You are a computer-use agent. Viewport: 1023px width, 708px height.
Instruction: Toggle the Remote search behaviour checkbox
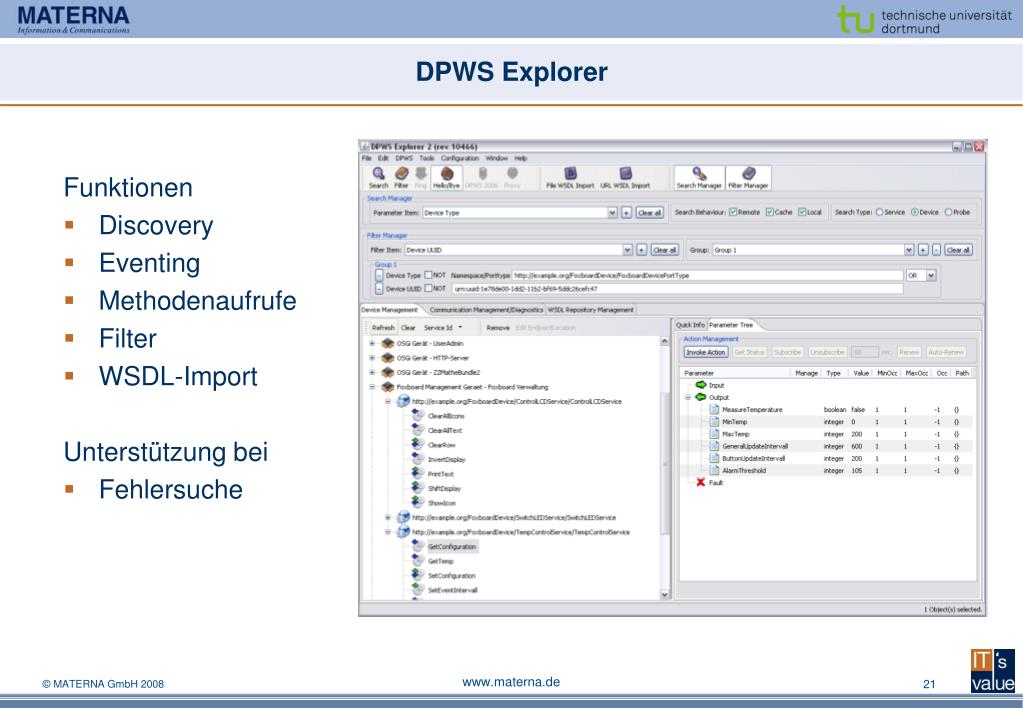coord(733,212)
